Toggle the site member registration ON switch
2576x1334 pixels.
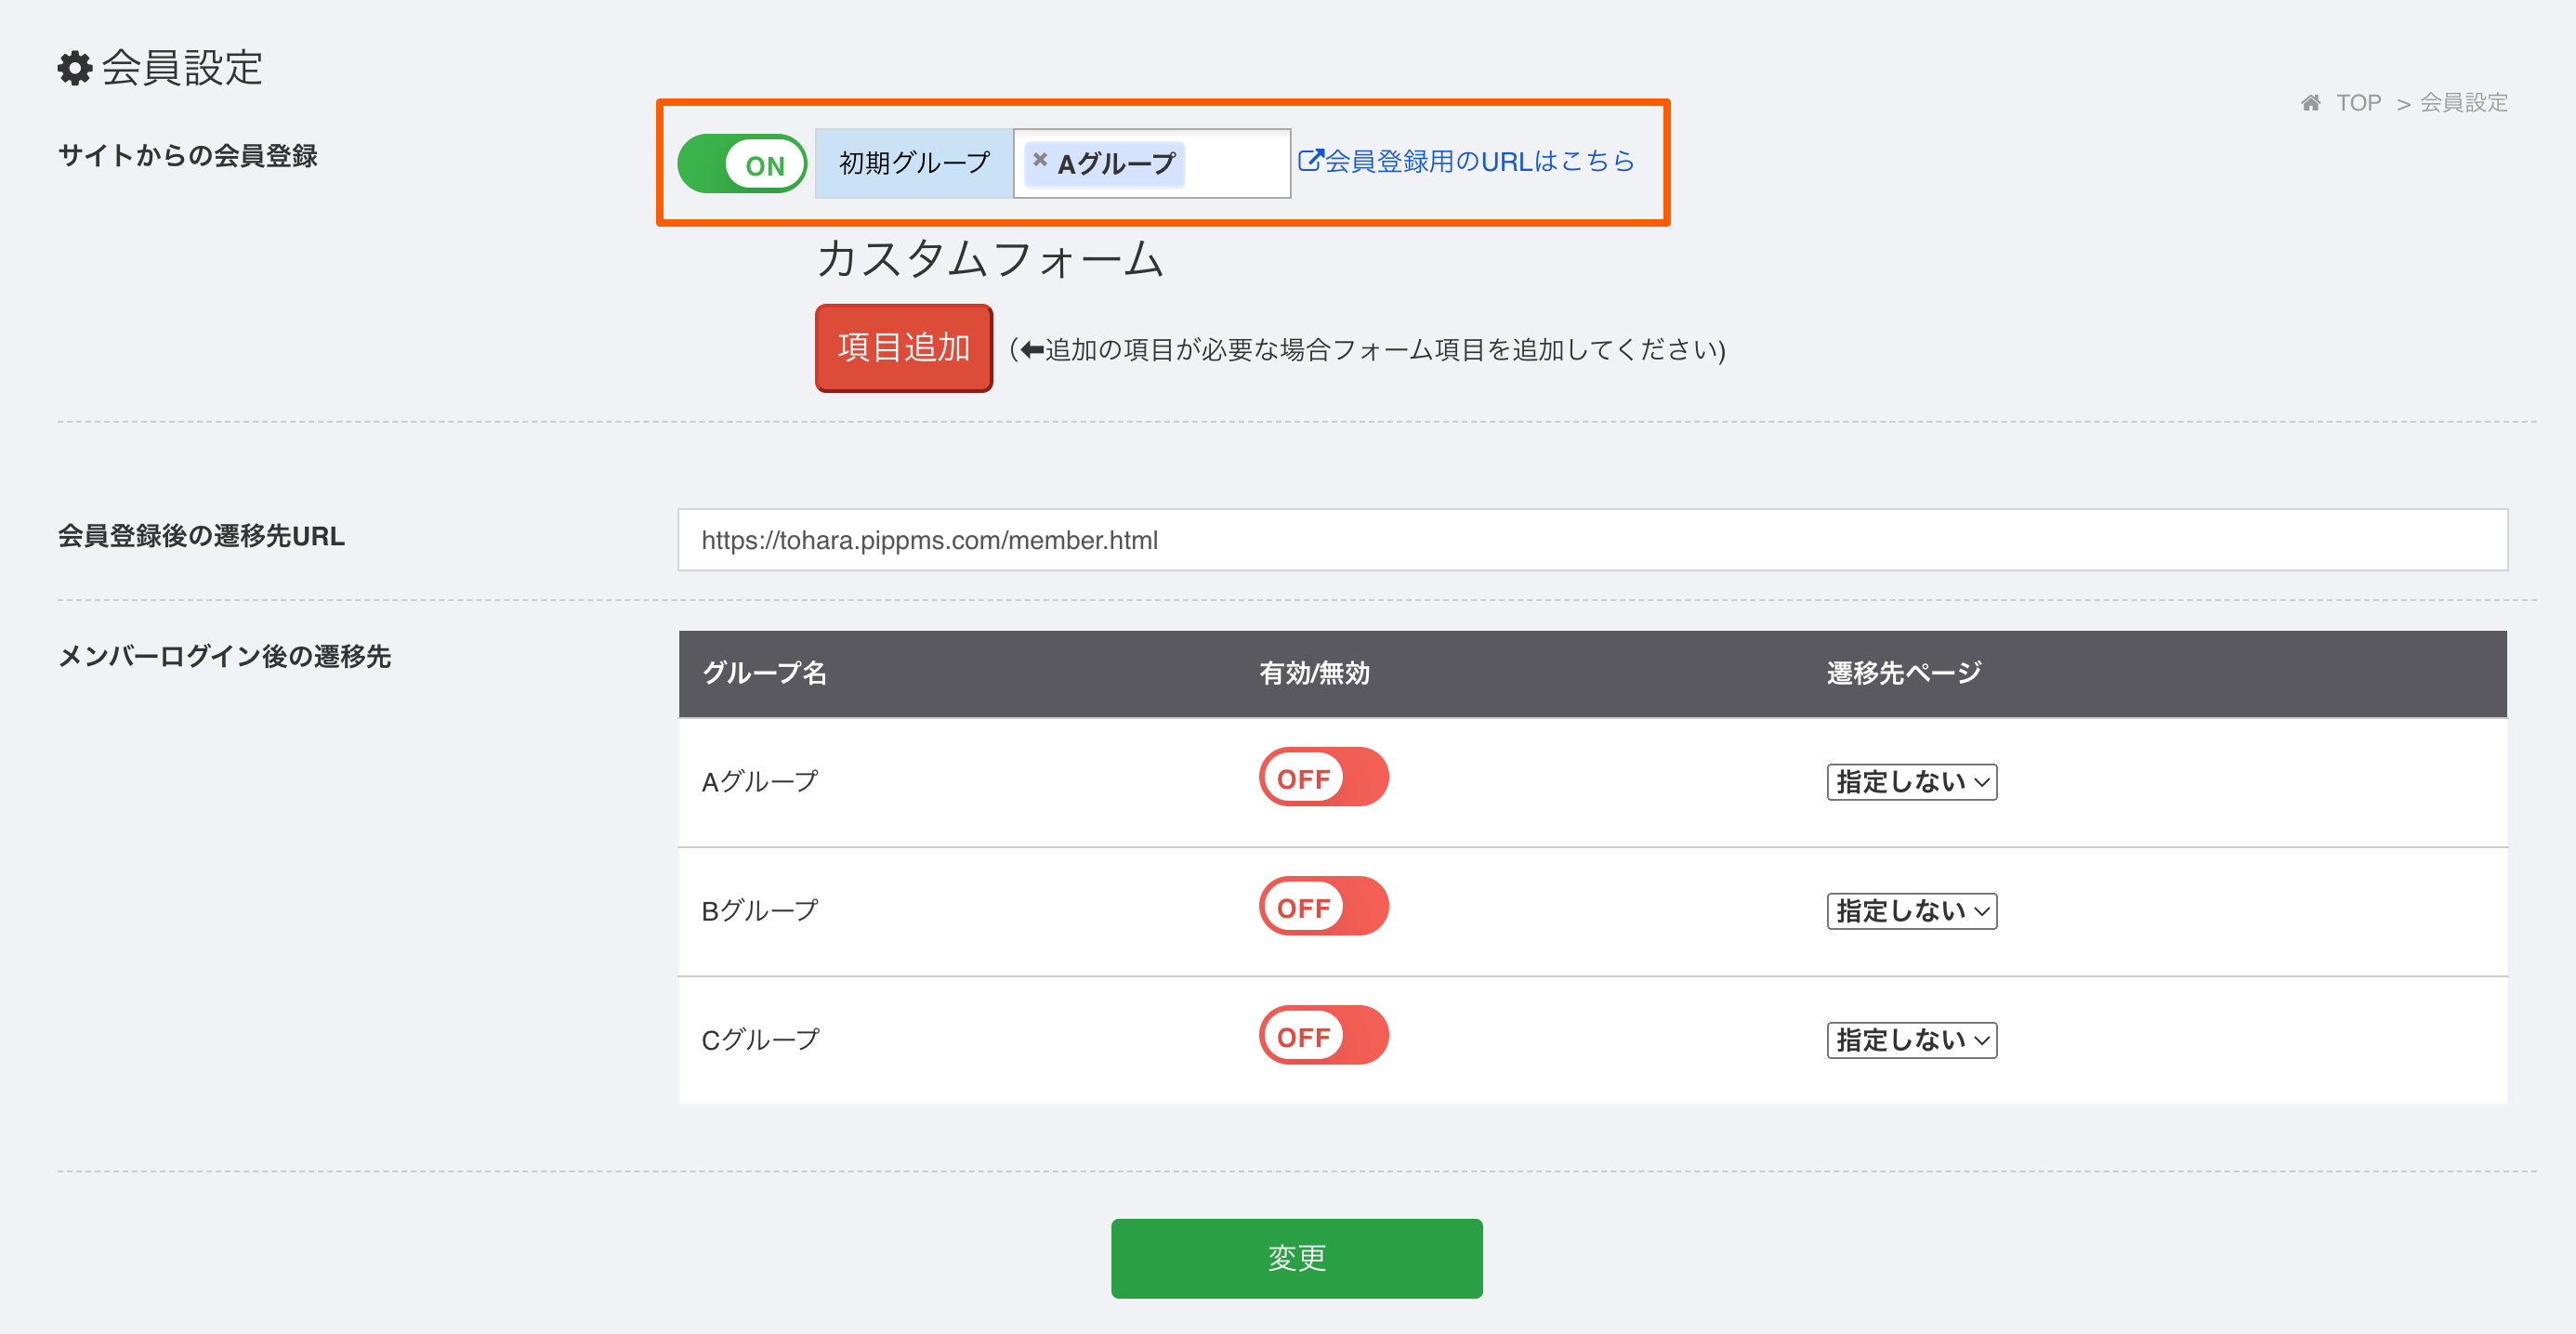coord(742,164)
